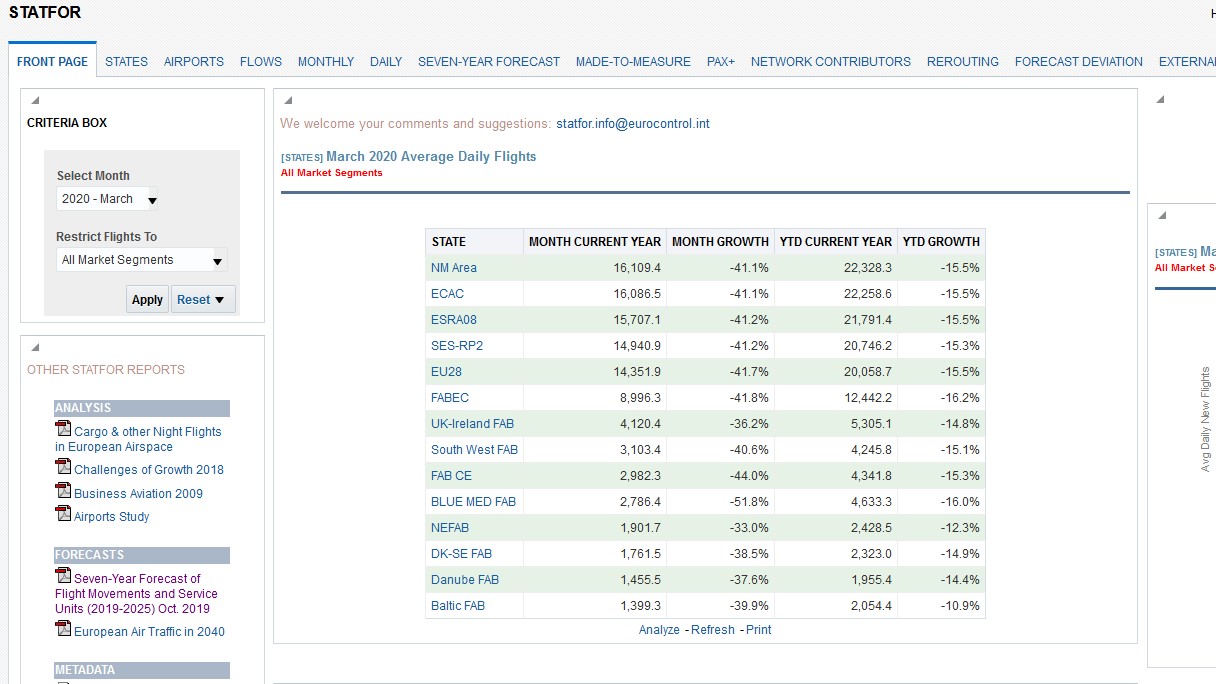This screenshot has height=684, width=1216.
Task: Open Airports Study link
Action: coord(112,516)
